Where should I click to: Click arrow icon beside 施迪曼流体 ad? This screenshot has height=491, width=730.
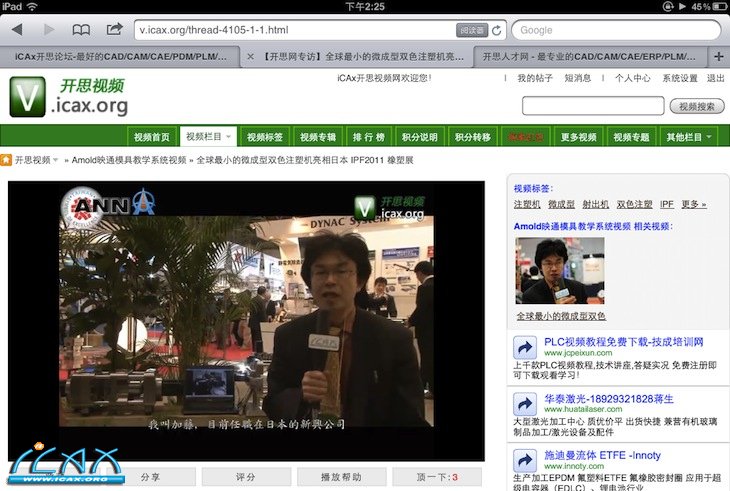coord(525,461)
